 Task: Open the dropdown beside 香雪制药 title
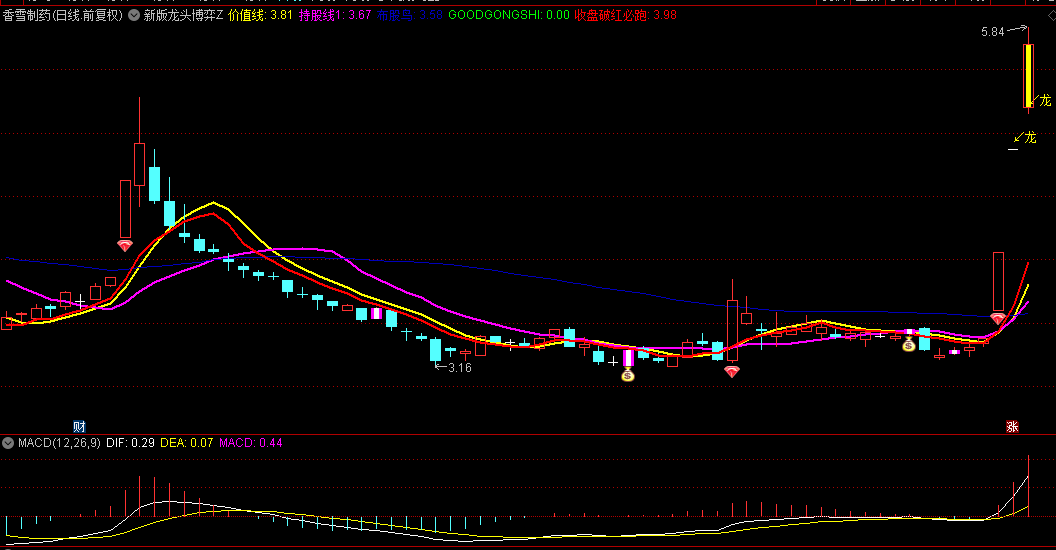(134, 15)
